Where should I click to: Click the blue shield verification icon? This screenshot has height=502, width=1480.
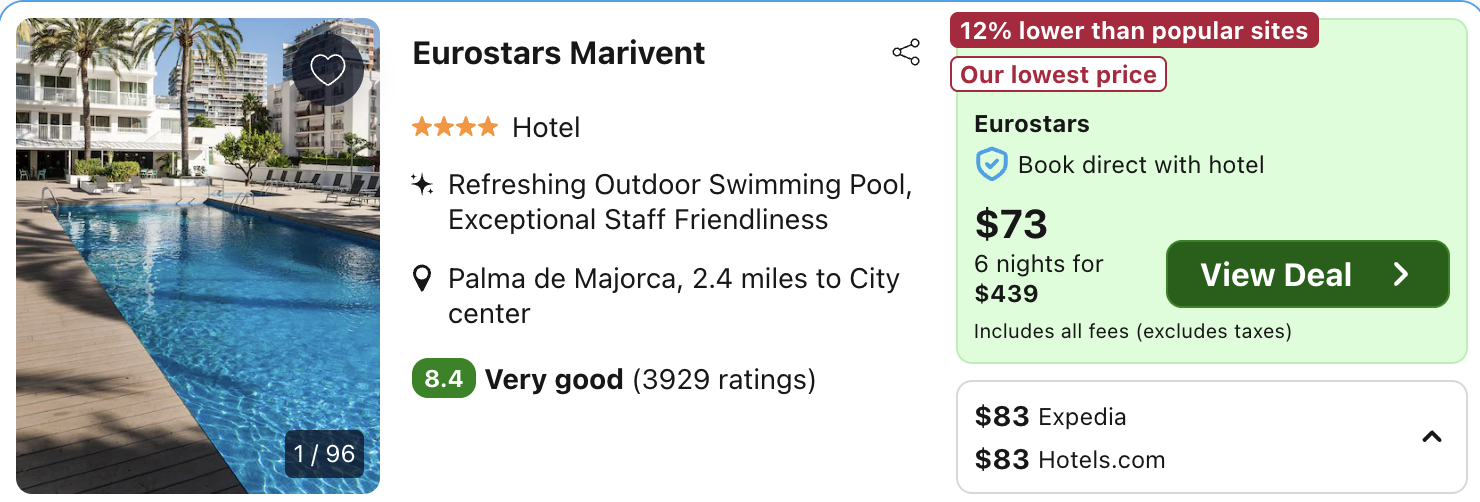click(991, 165)
